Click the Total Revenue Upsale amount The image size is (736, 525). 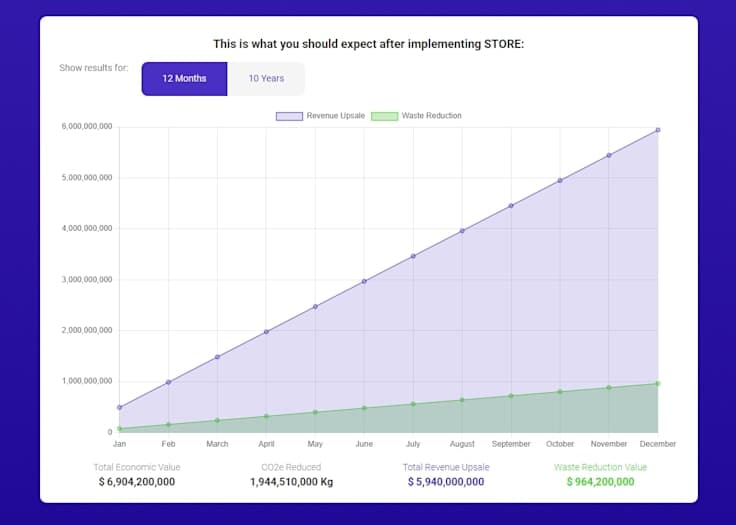(446, 482)
